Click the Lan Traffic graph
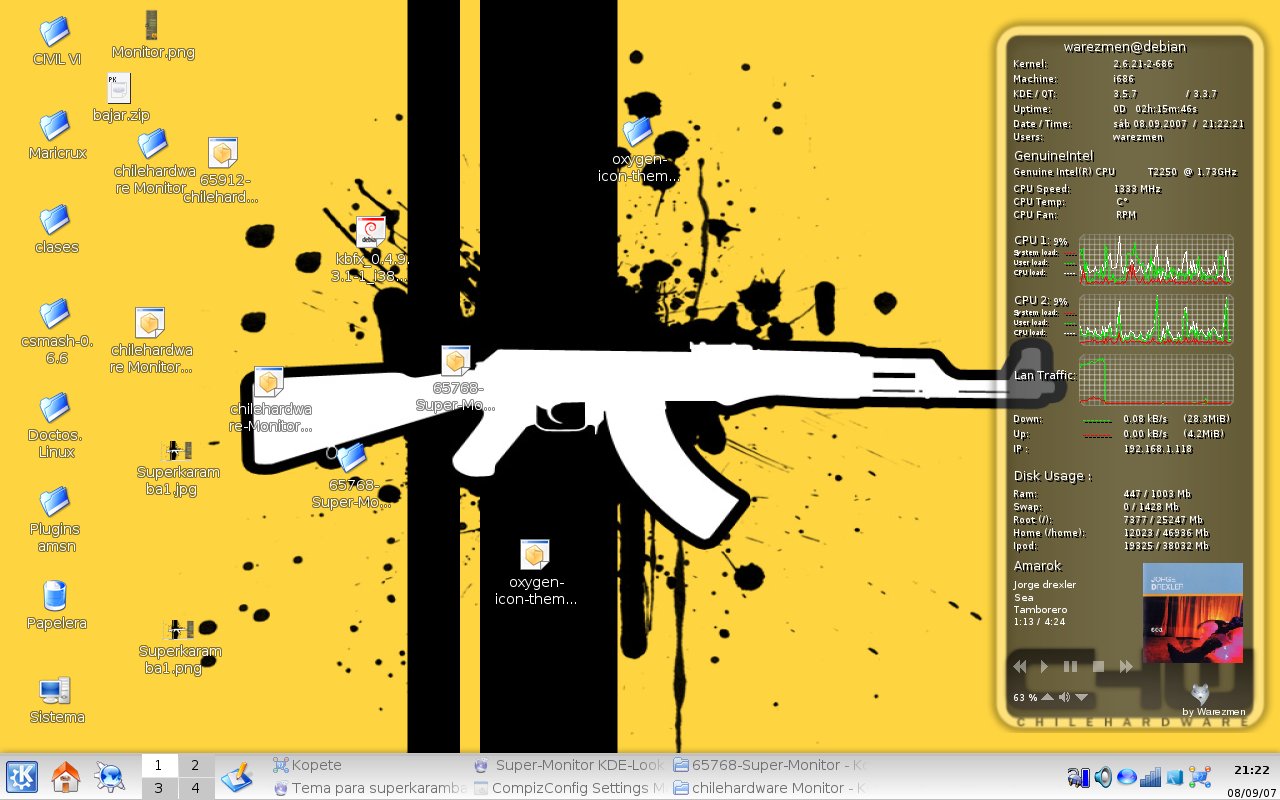Screen dimensions: 1280x800 (x=1156, y=380)
